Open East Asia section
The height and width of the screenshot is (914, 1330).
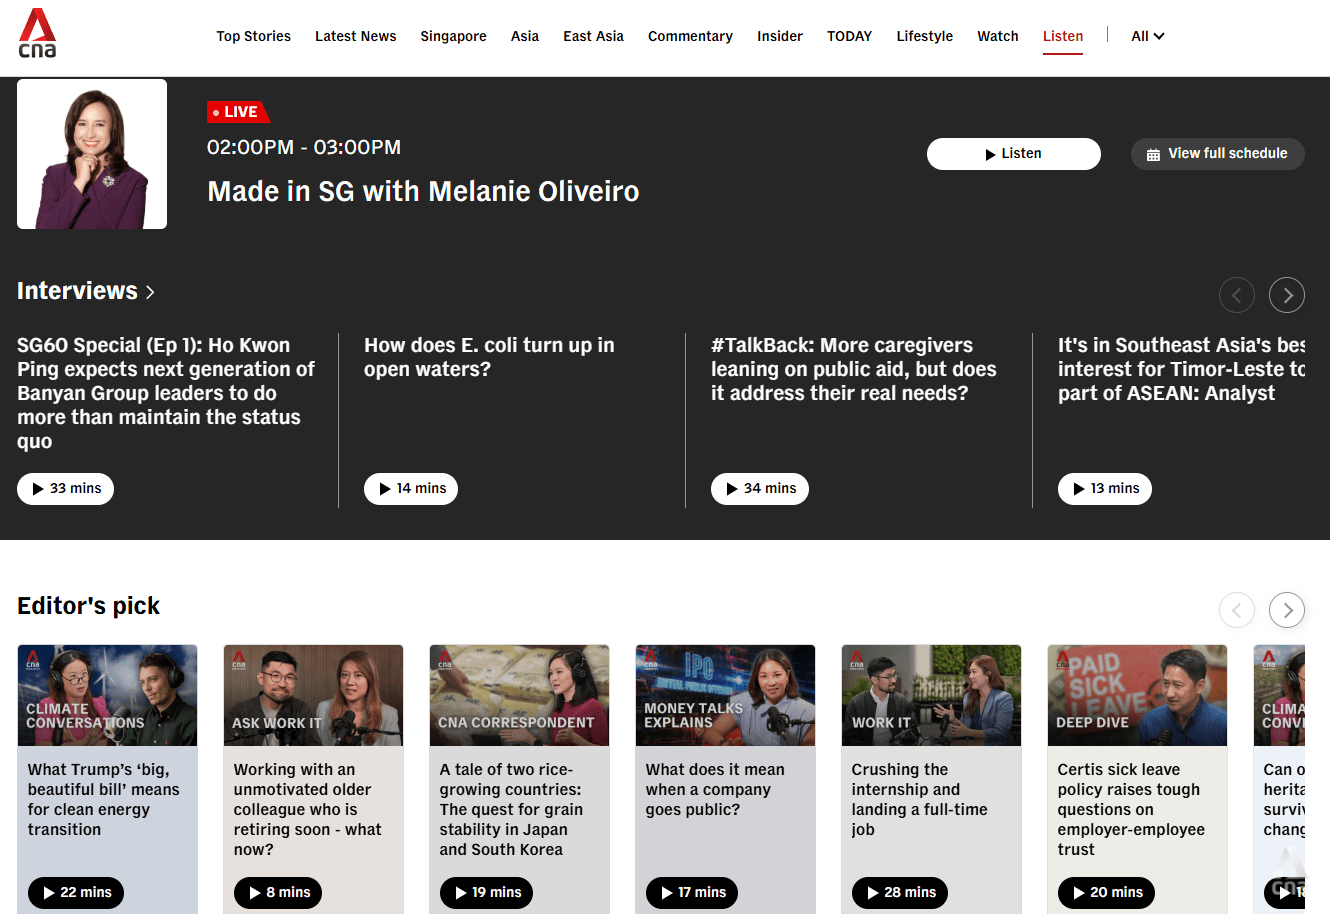[593, 36]
